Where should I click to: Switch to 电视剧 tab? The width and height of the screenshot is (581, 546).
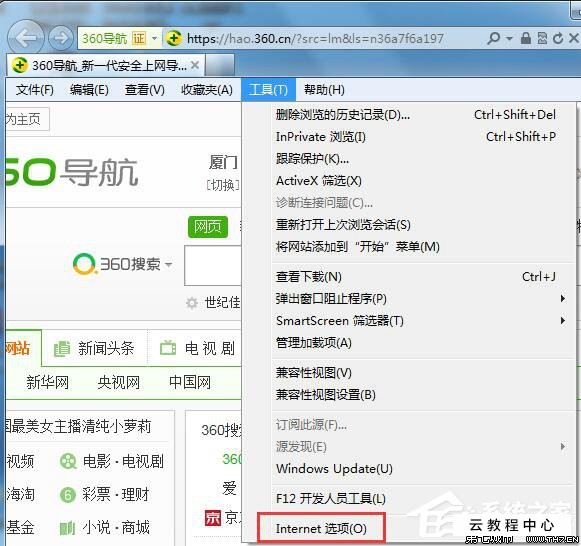[x=197, y=348]
